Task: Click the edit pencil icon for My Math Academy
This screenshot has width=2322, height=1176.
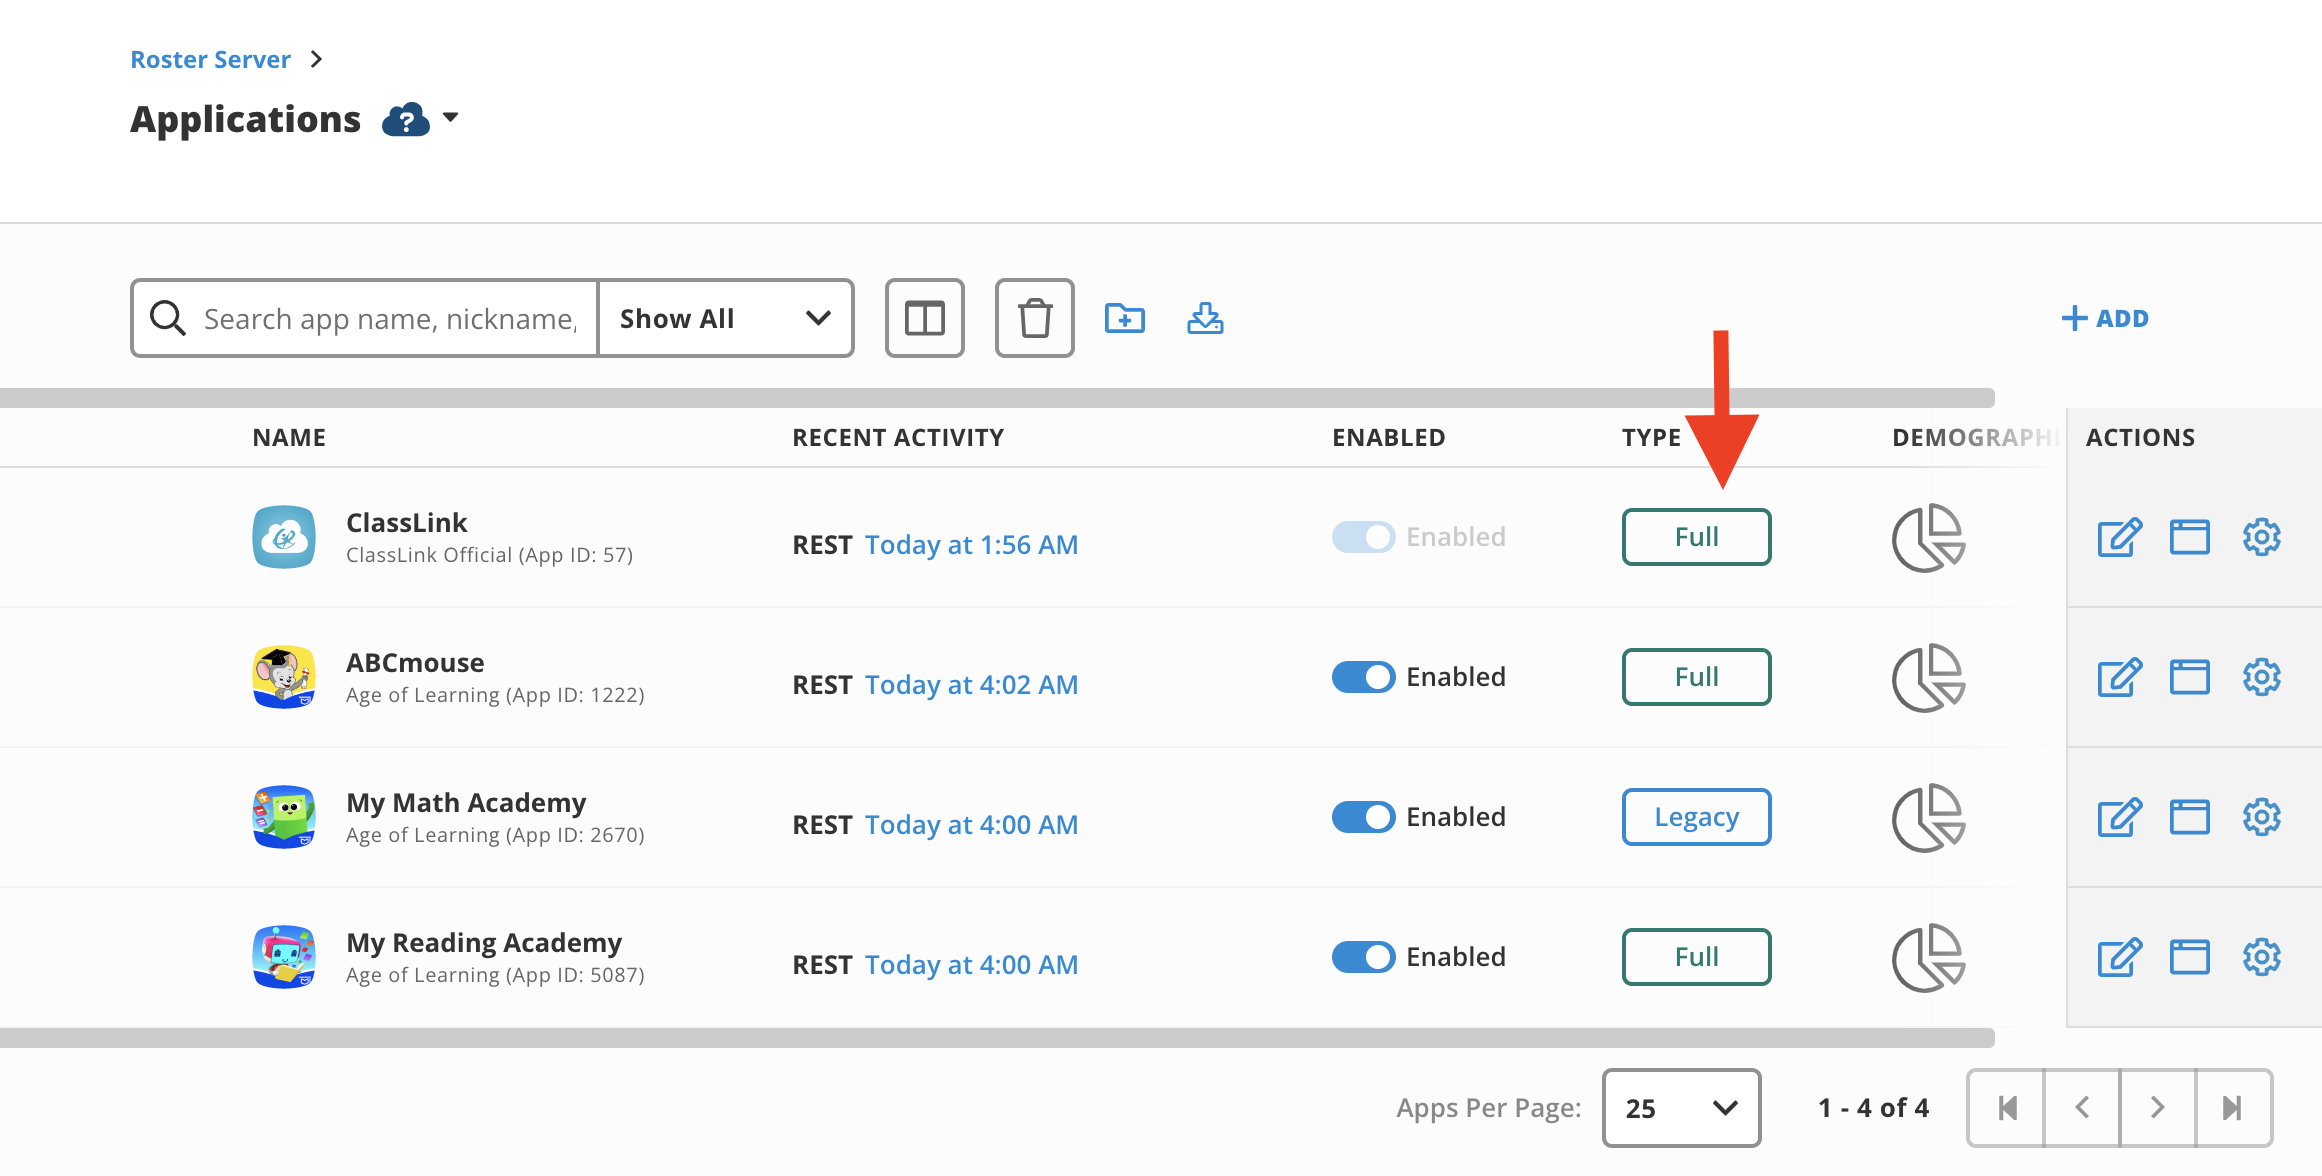Action: click(x=2120, y=817)
